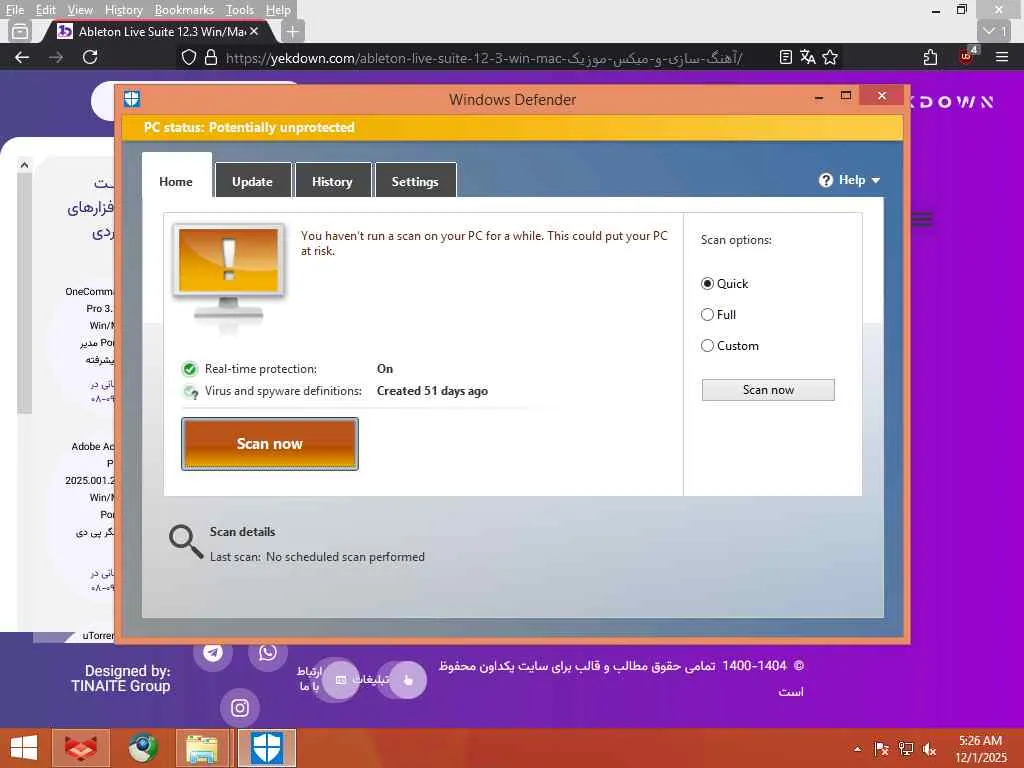Open Firefox hamburger application menu
This screenshot has height=768, width=1024.
(x=1002, y=57)
